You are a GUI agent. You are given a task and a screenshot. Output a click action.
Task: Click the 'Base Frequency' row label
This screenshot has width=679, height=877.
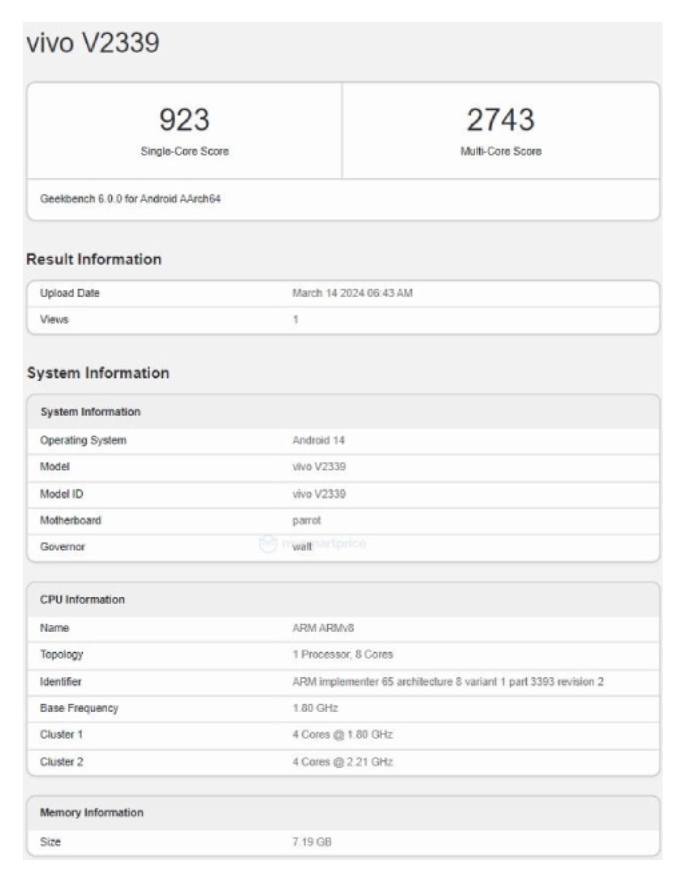click(x=79, y=709)
